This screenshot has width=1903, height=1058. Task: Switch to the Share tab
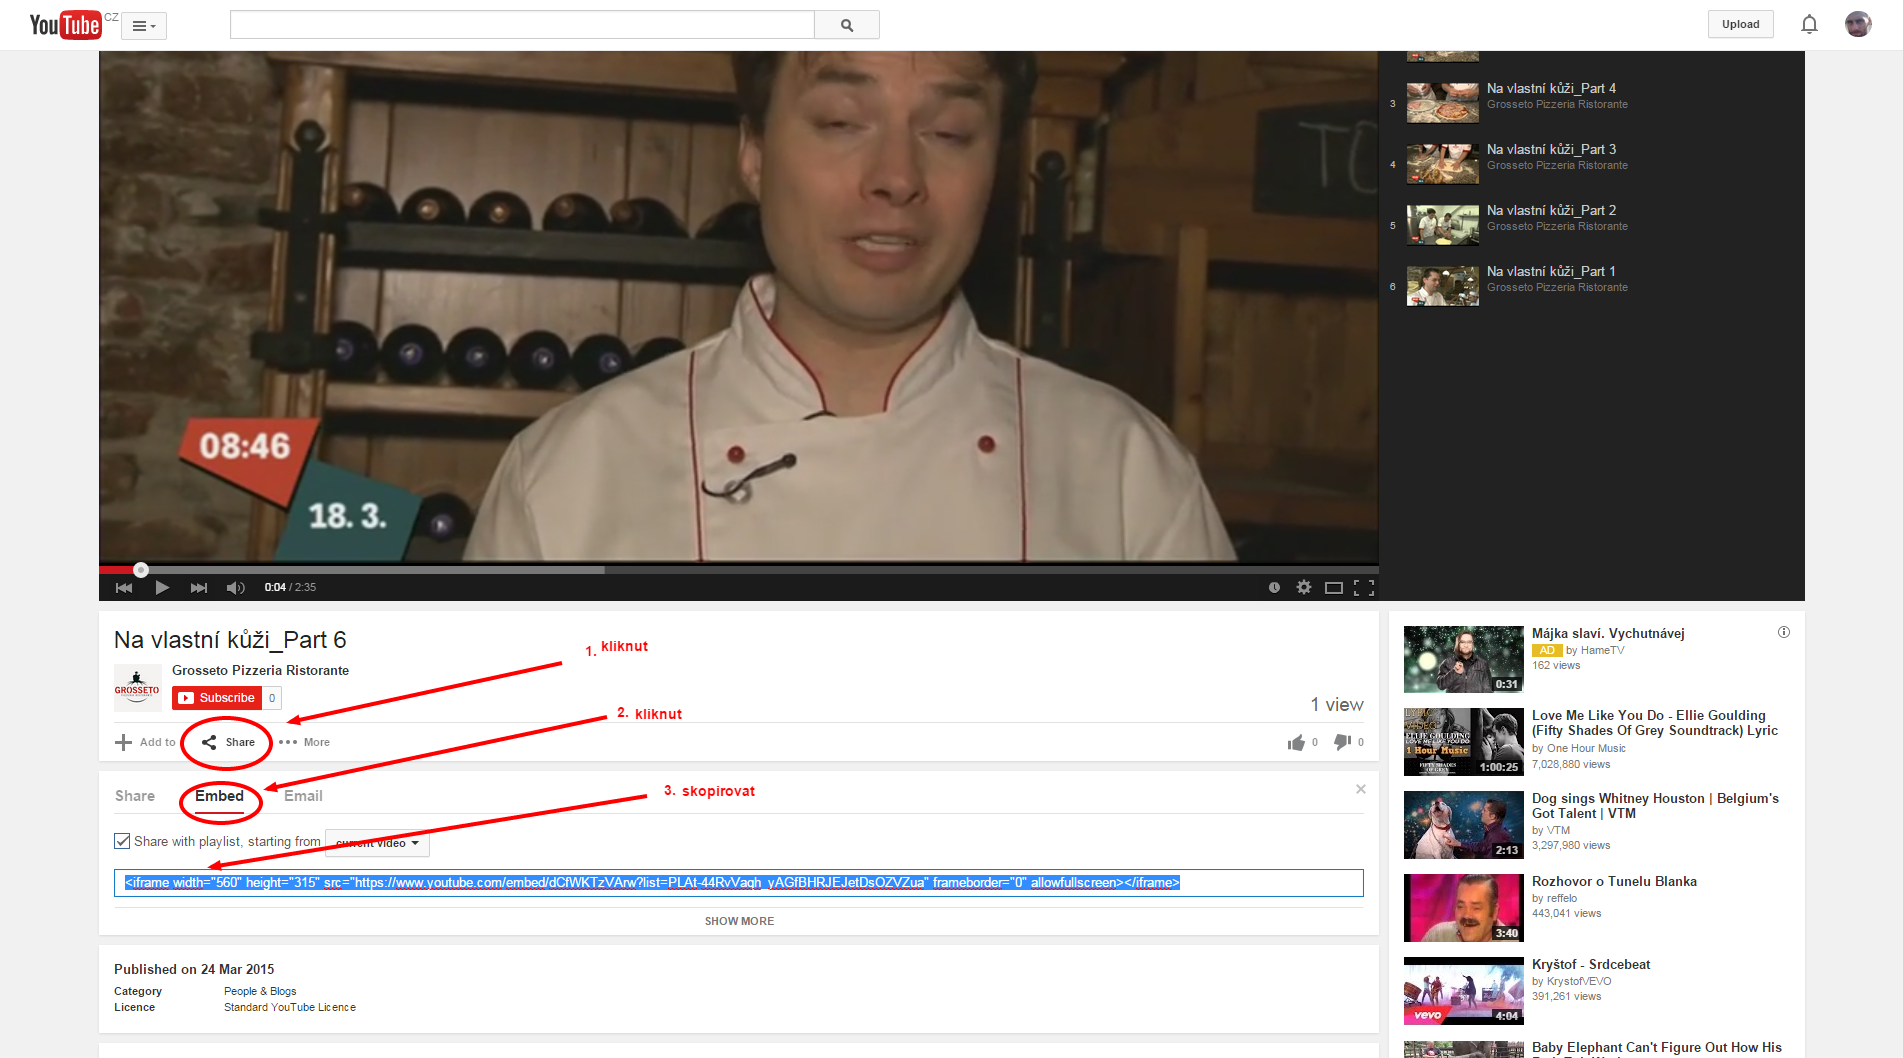click(135, 796)
